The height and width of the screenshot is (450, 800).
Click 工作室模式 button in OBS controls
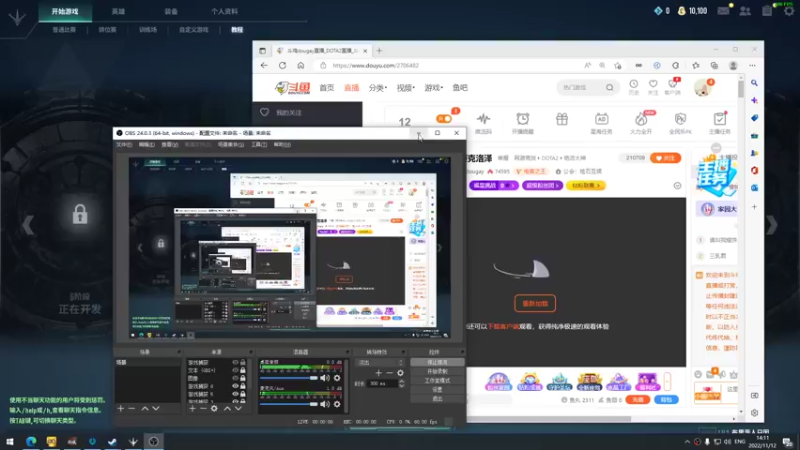coord(437,381)
